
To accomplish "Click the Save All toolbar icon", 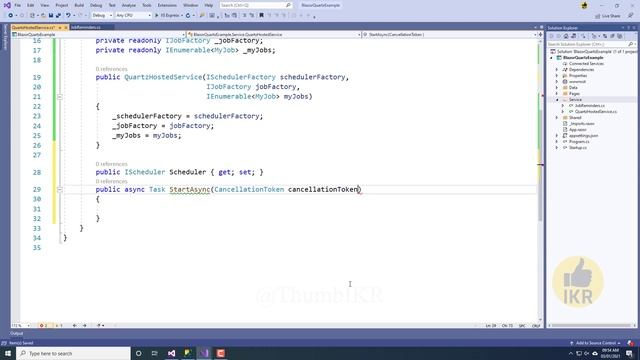I will pos(58,16).
